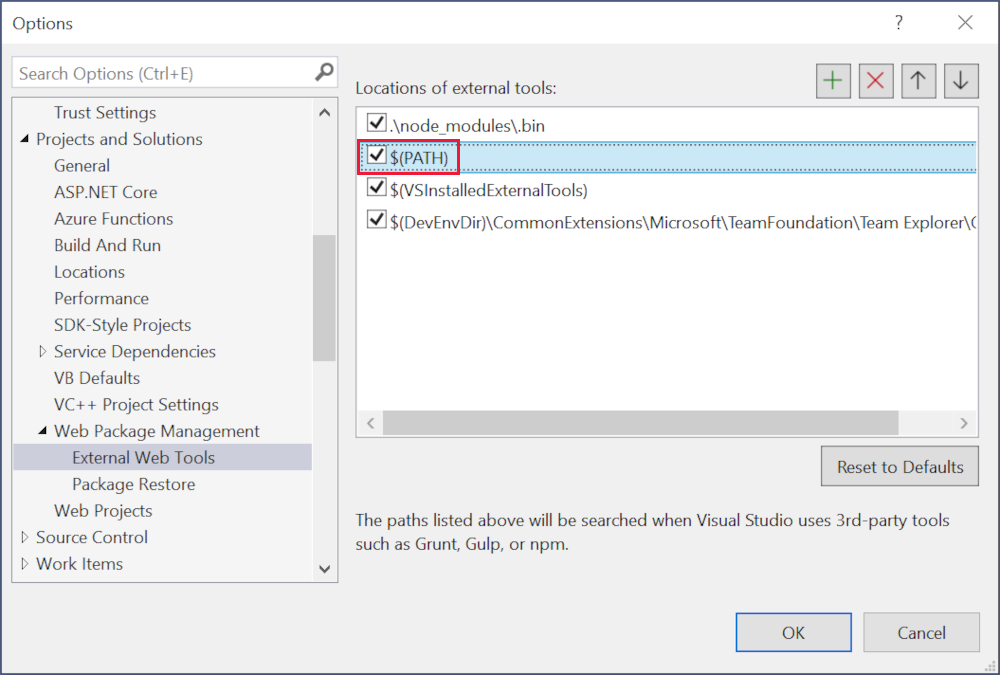The image size is (1000, 675).
Task: Click Reset to Defaults button
Action: click(x=900, y=466)
